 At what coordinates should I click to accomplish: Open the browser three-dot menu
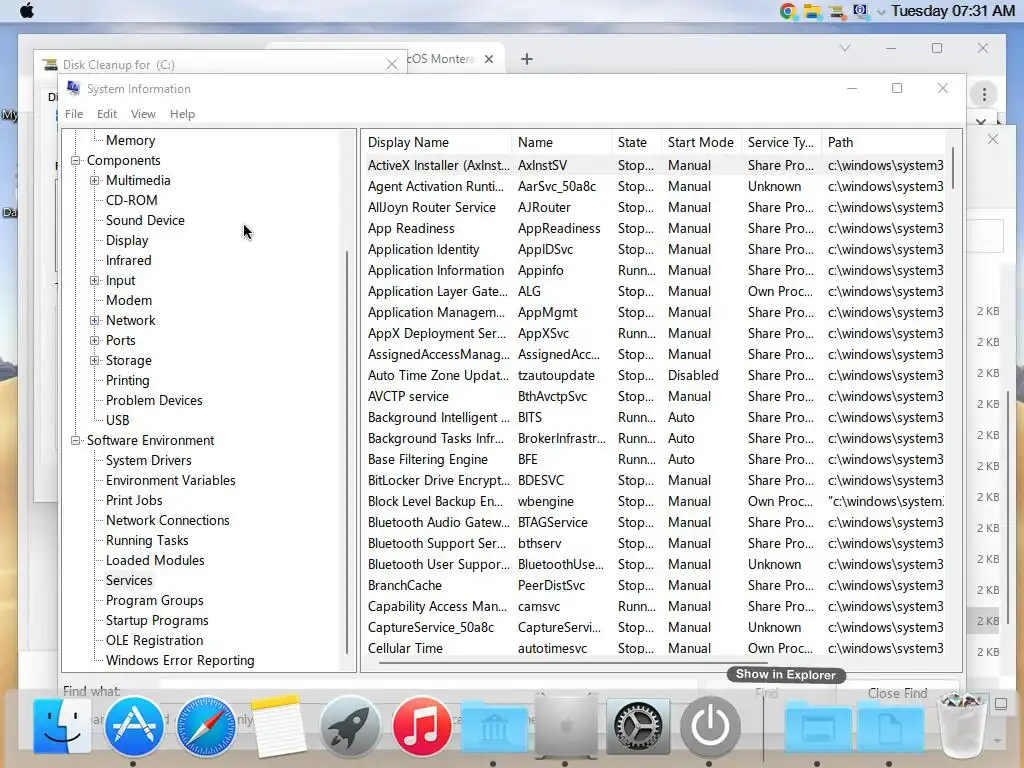pos(984,94)
